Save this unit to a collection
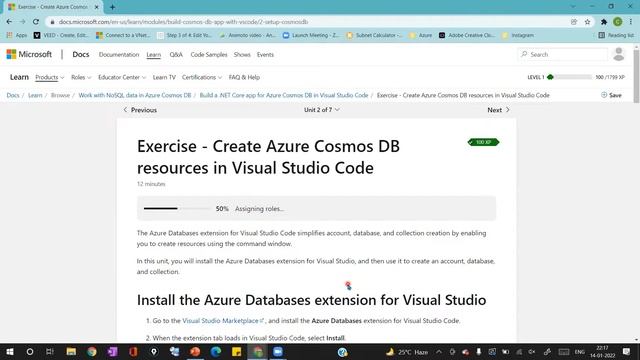Viewport: 640px width, 360px height. (611, 95)
